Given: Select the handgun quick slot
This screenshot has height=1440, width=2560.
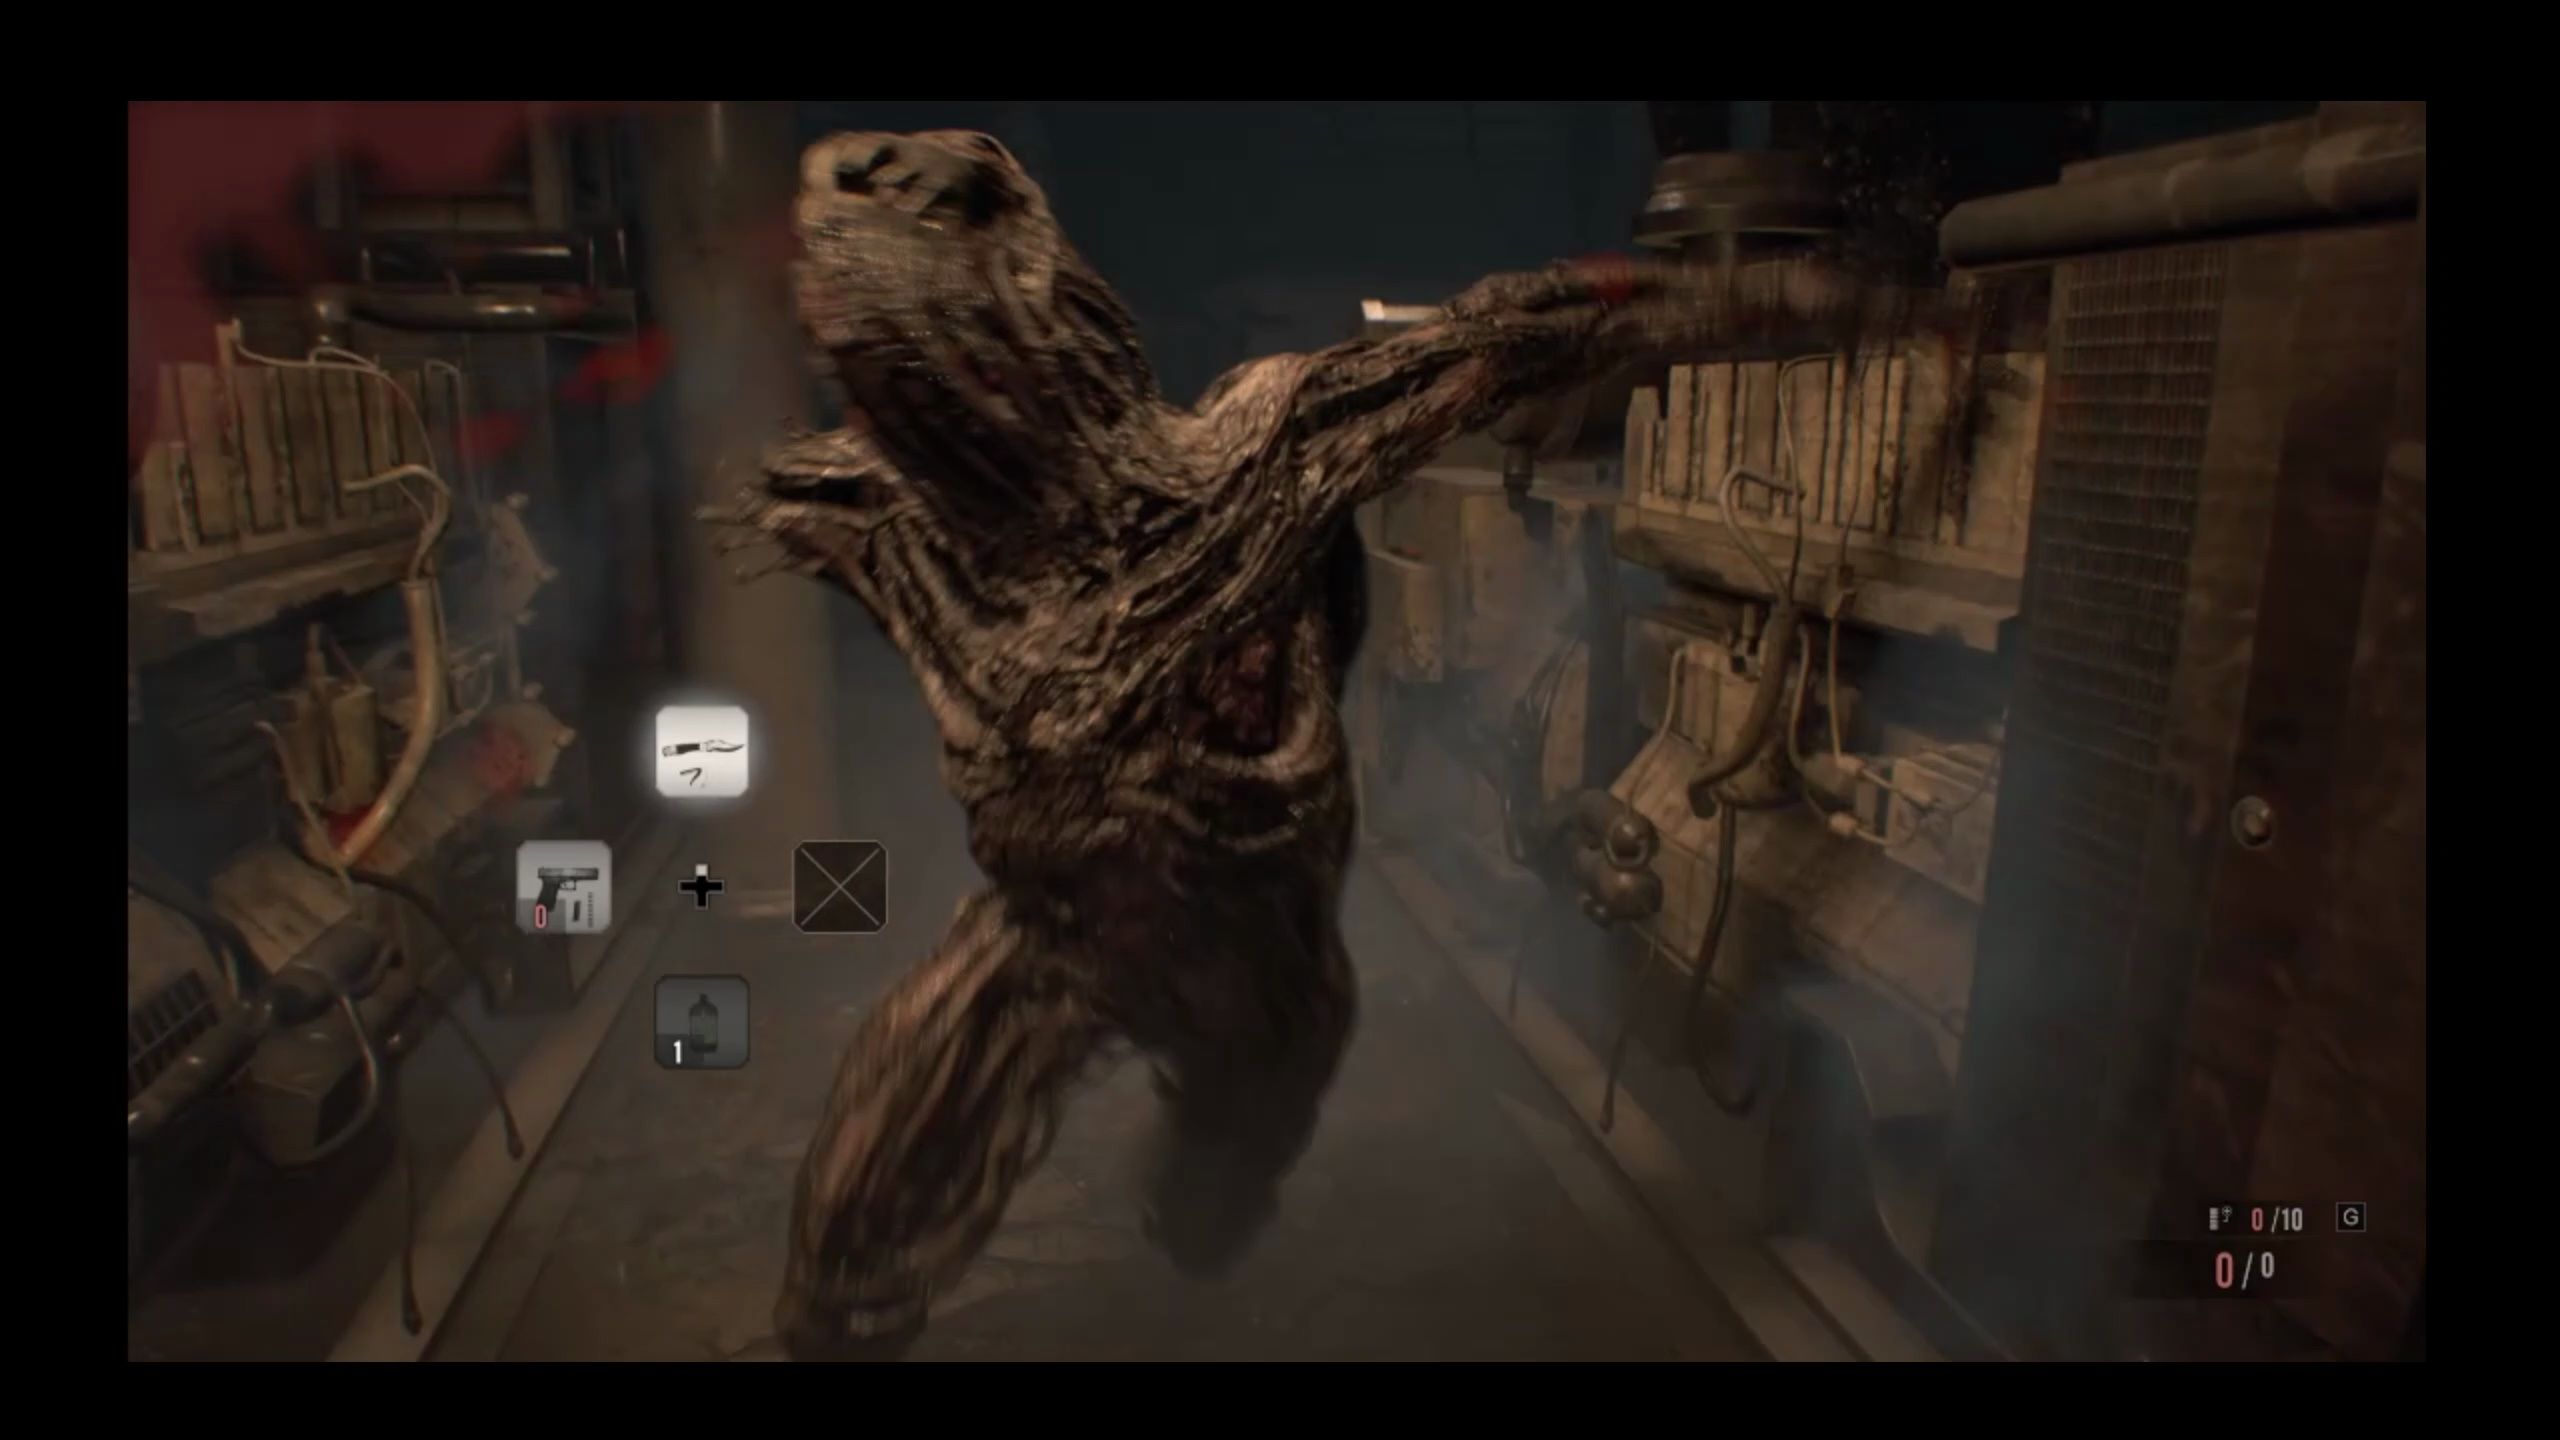Looking at the screenshot, I should [563, 887].
